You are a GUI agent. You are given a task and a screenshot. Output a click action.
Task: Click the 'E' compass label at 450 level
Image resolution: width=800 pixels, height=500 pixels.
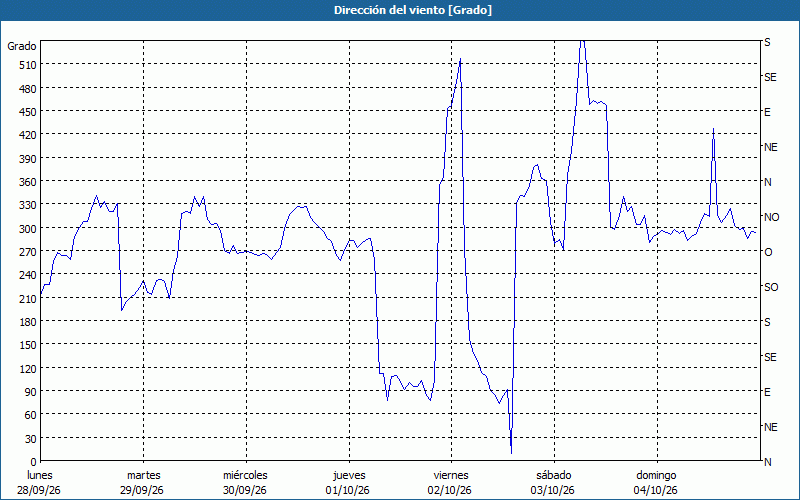(x=767, y=112)
